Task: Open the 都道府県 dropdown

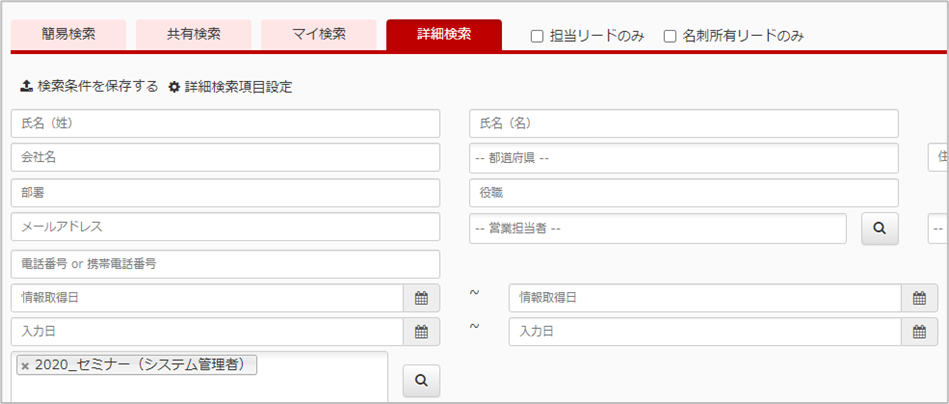Action: click(684, 158)
